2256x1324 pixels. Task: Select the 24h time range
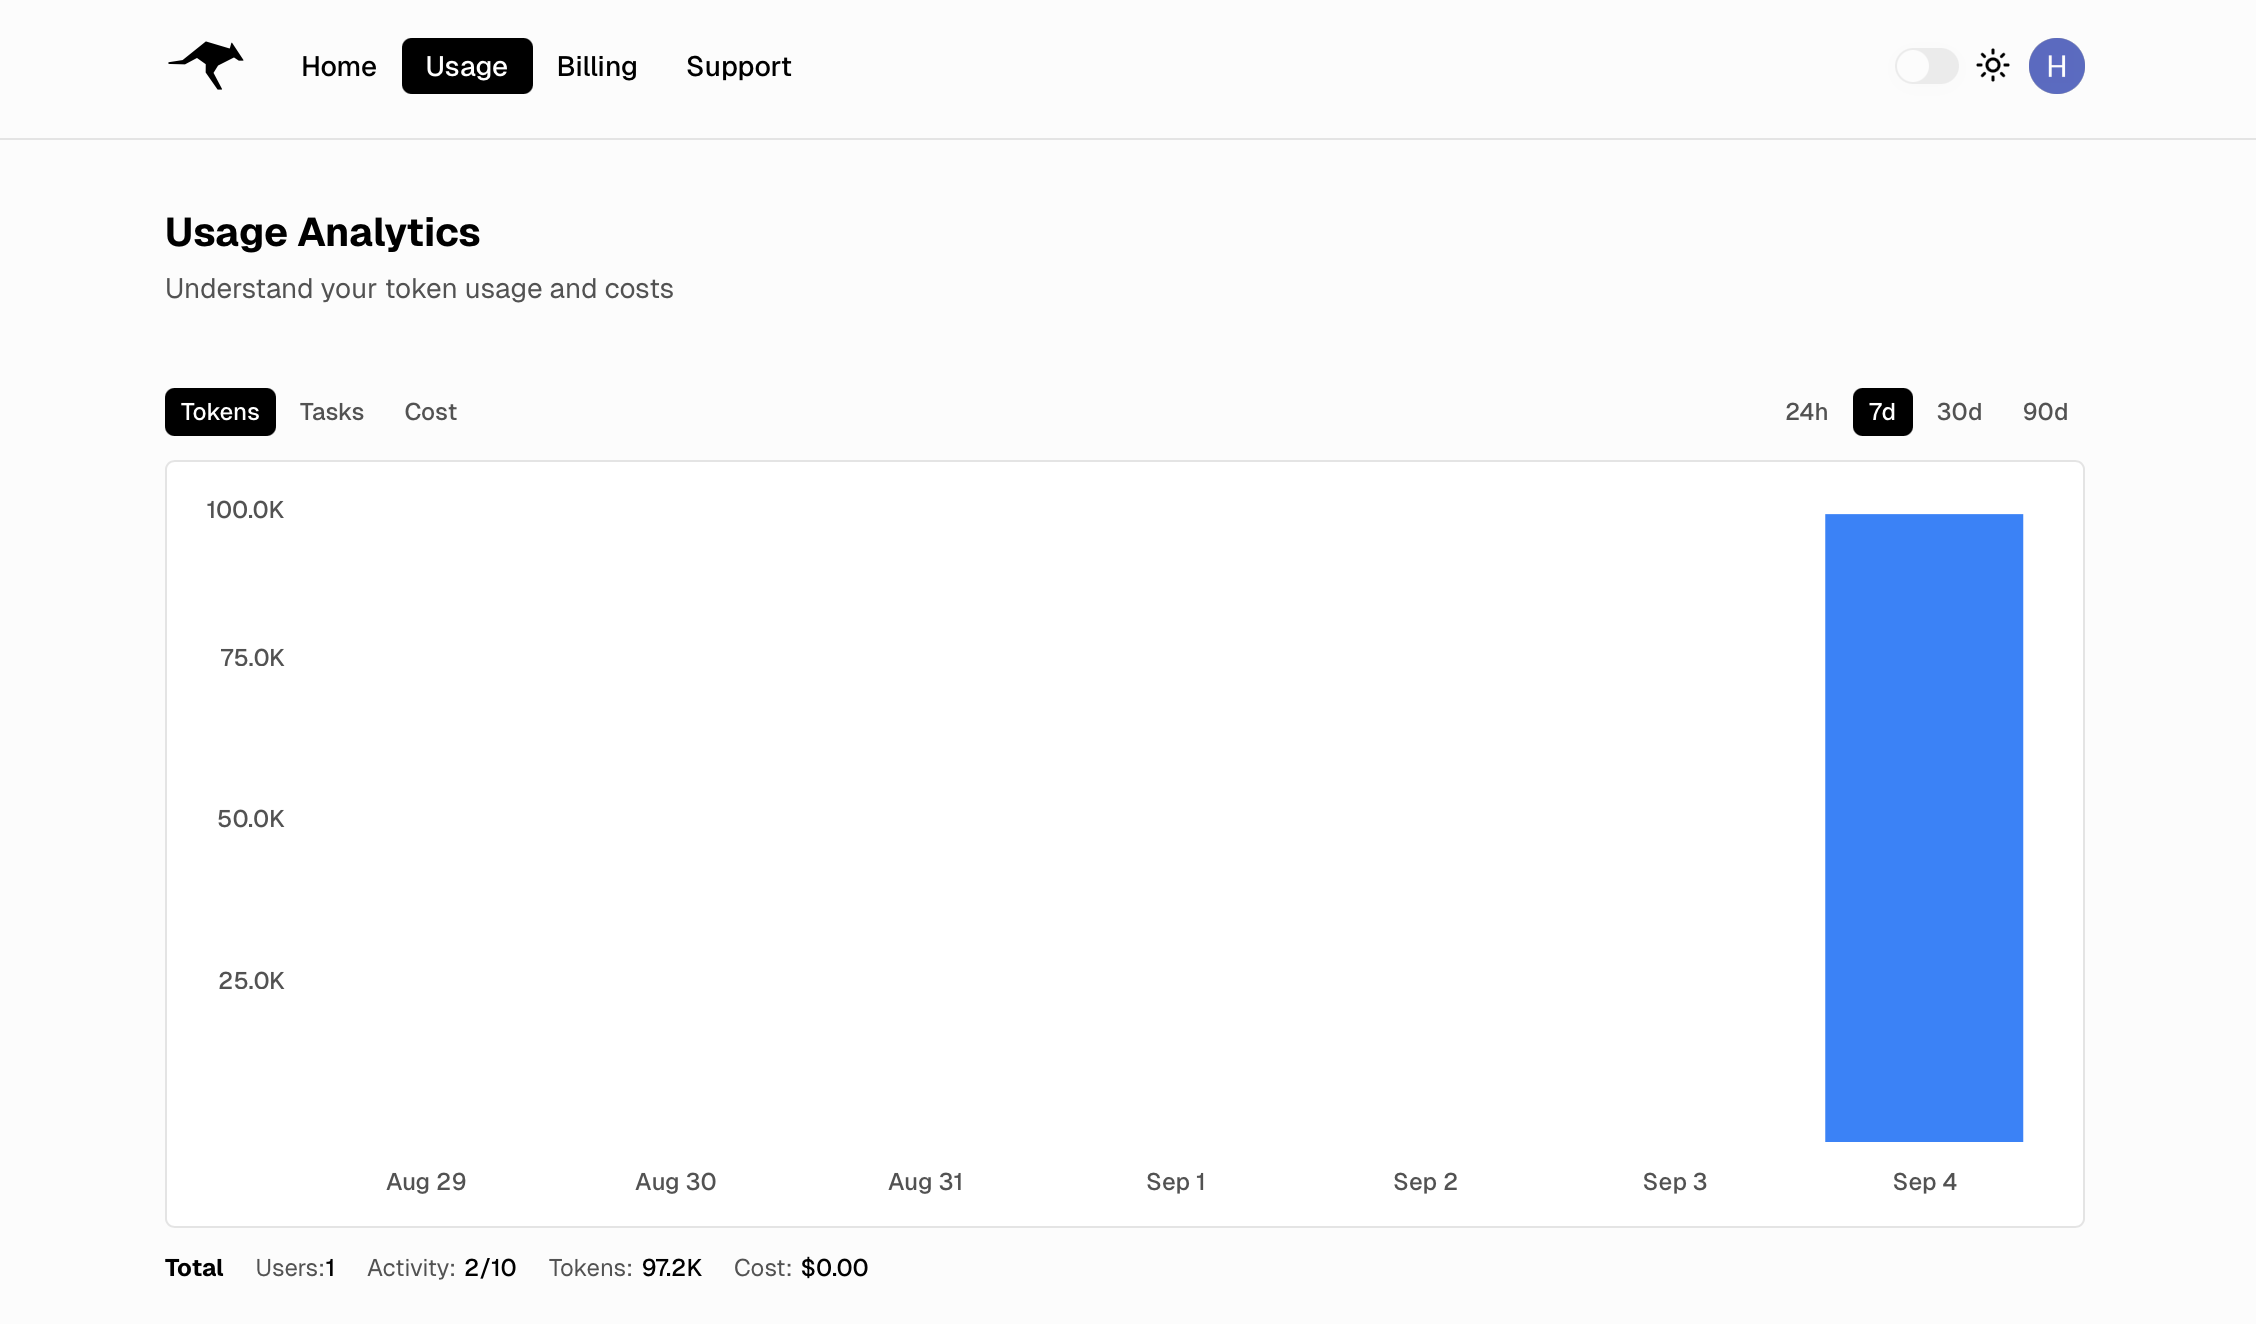(x=1805, y=411)
